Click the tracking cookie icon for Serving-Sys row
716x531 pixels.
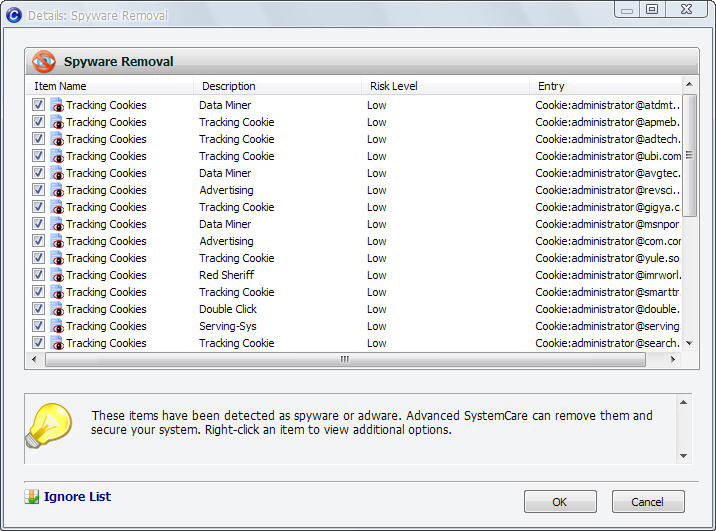[x=57, y=326]
